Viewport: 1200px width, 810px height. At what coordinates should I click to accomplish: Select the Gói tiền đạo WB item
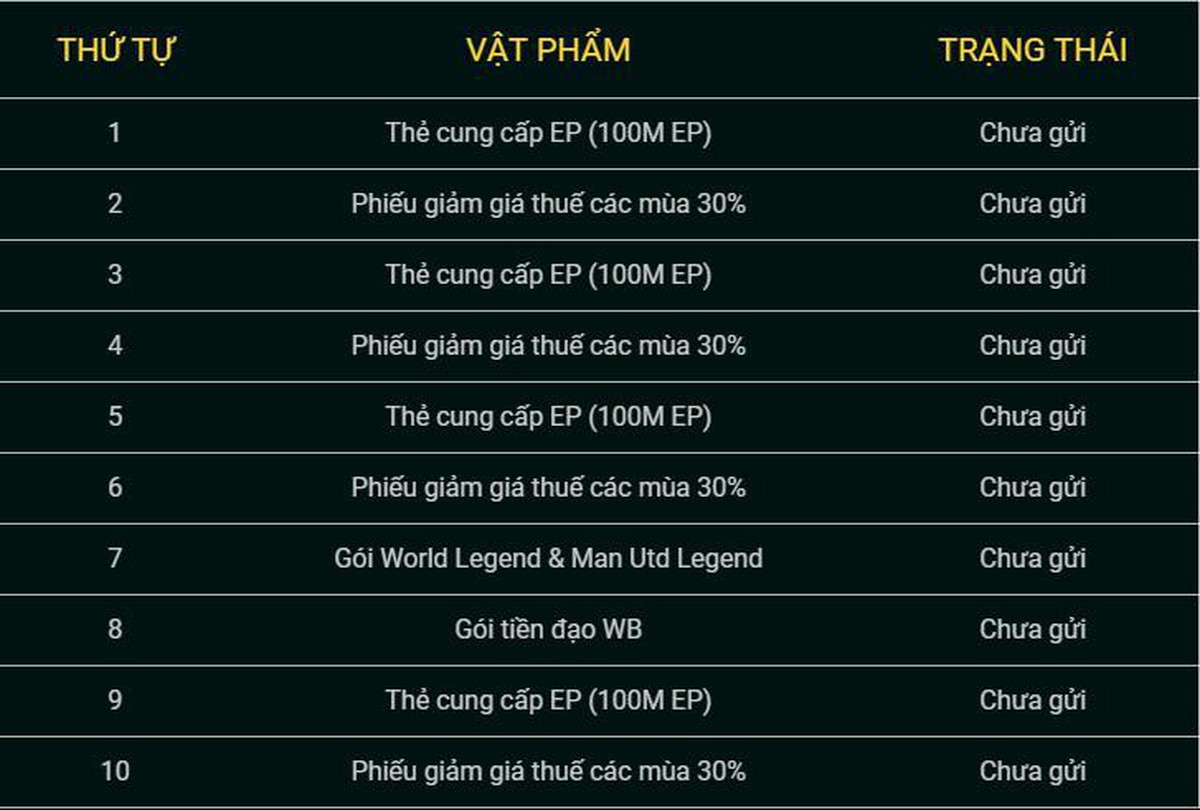coord(548,630)
